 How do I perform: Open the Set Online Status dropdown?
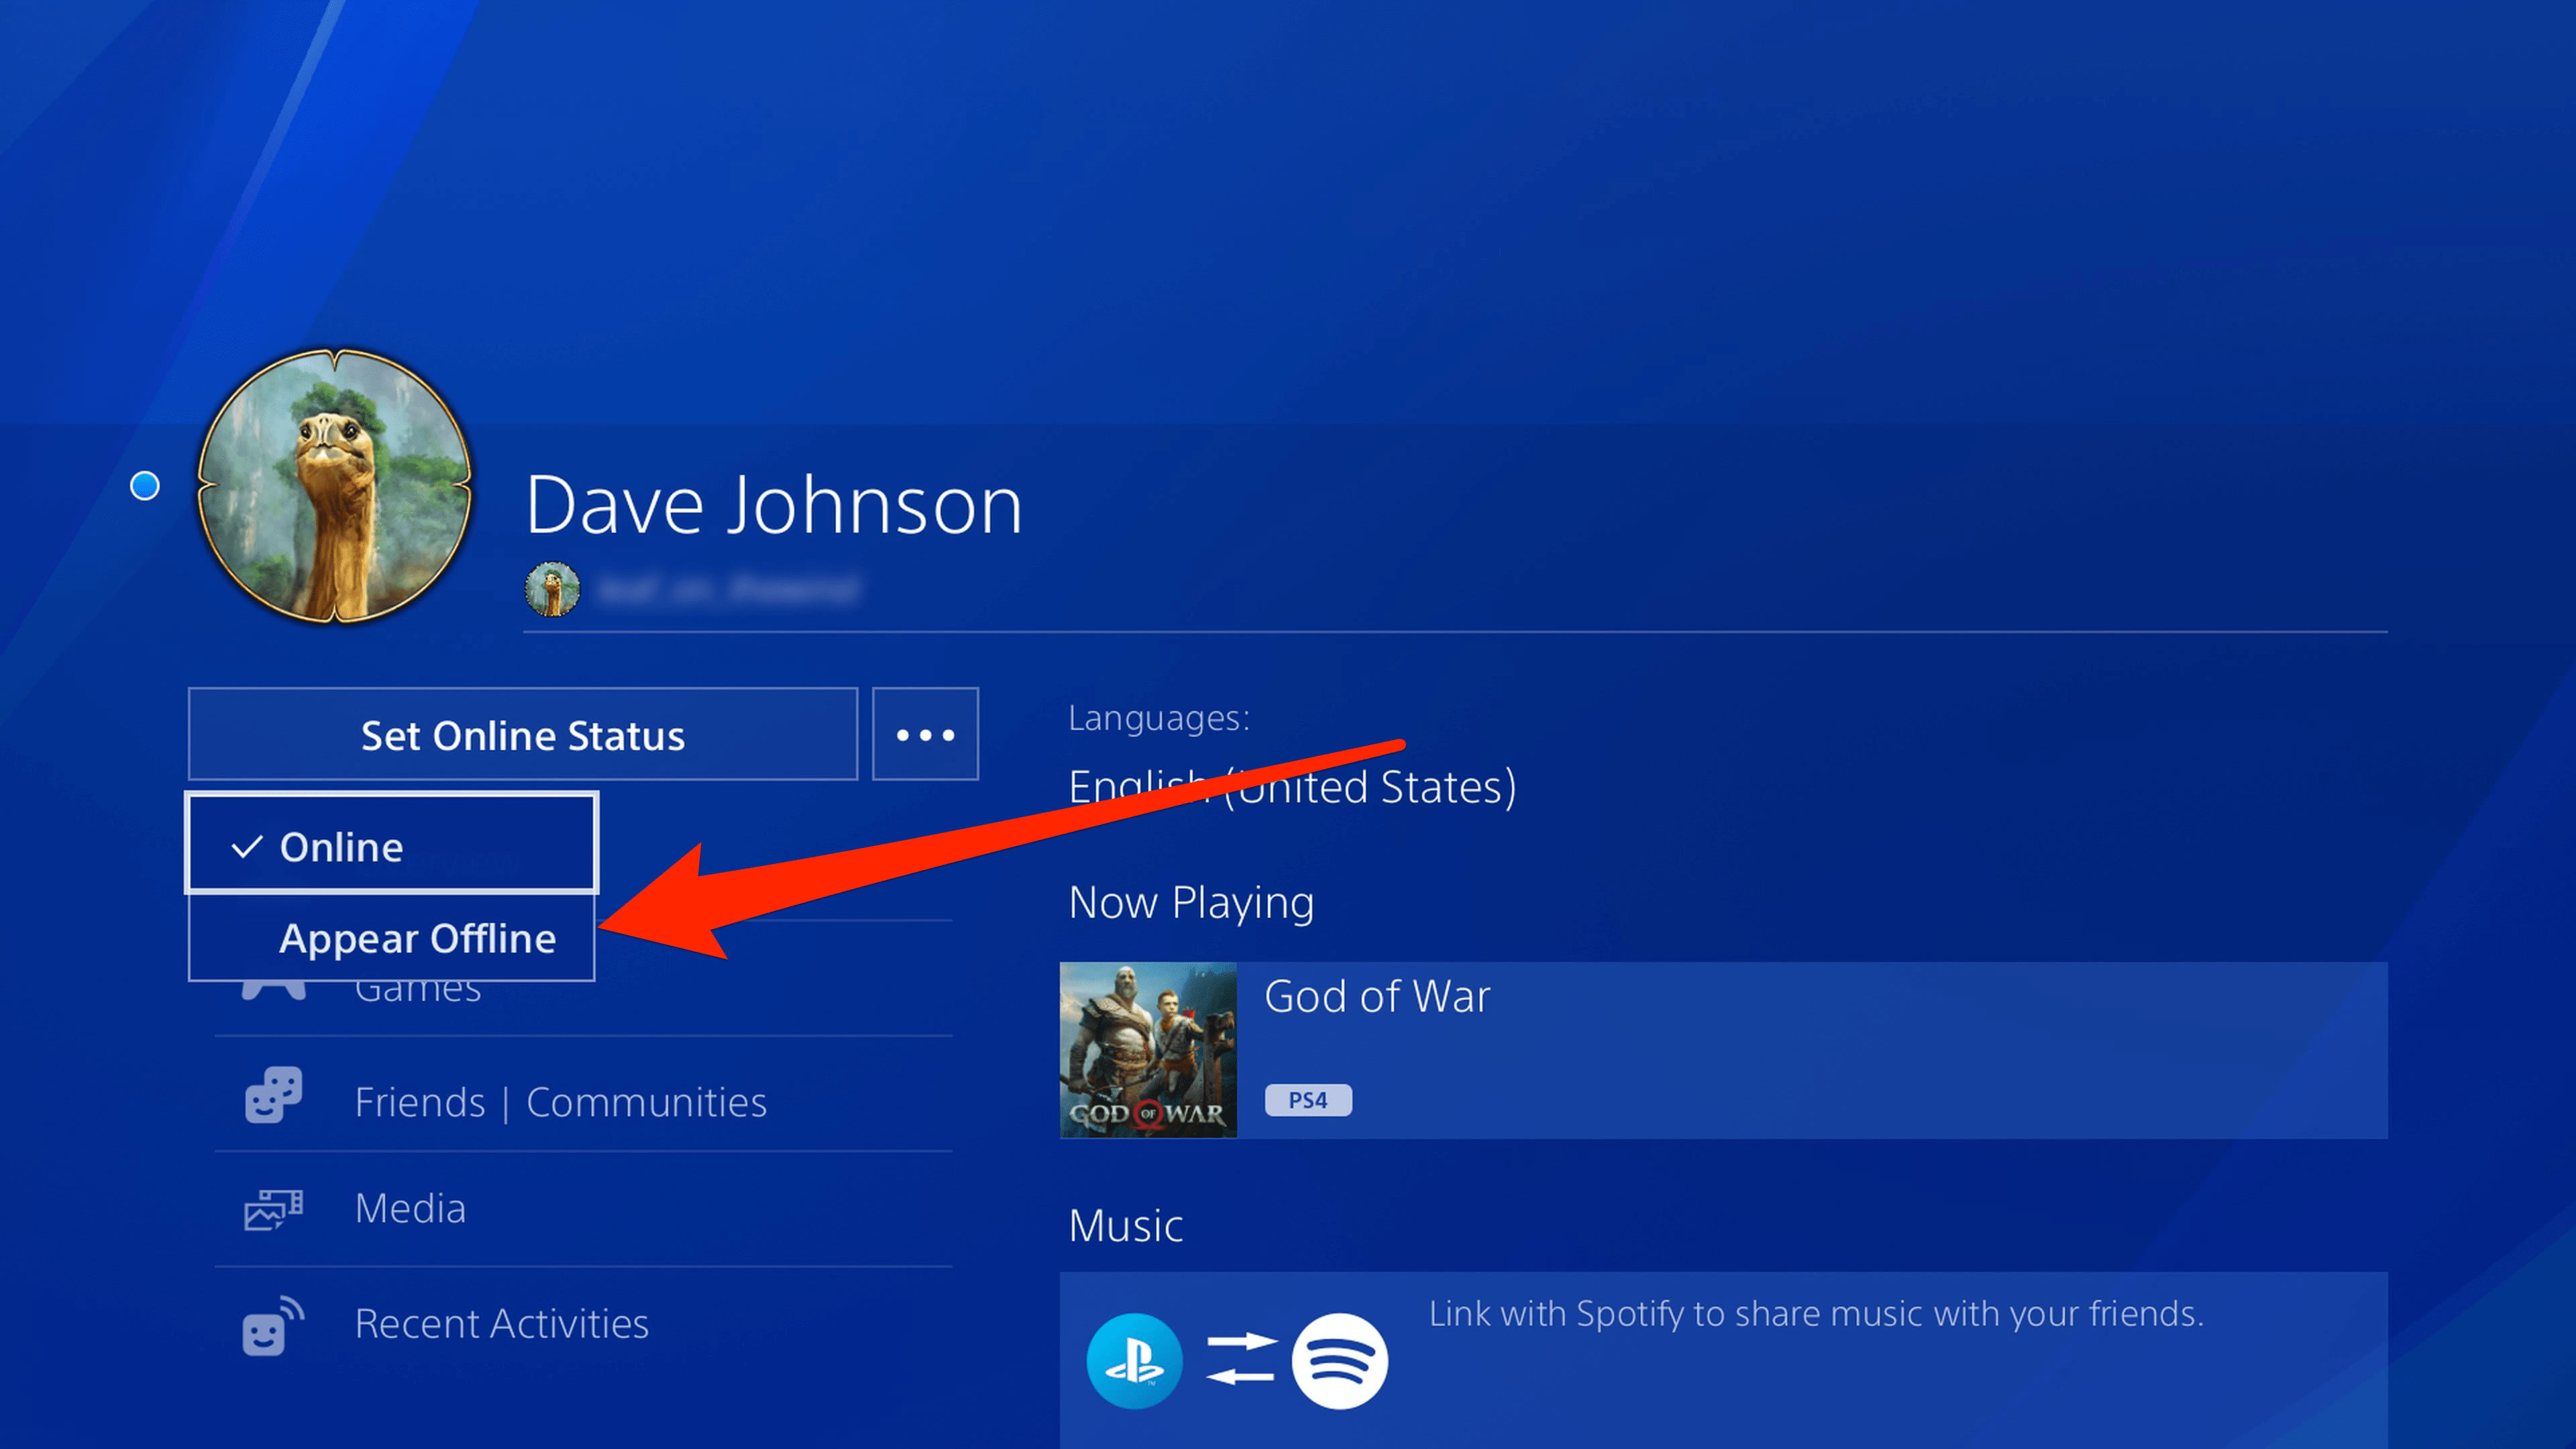(523, 735)
